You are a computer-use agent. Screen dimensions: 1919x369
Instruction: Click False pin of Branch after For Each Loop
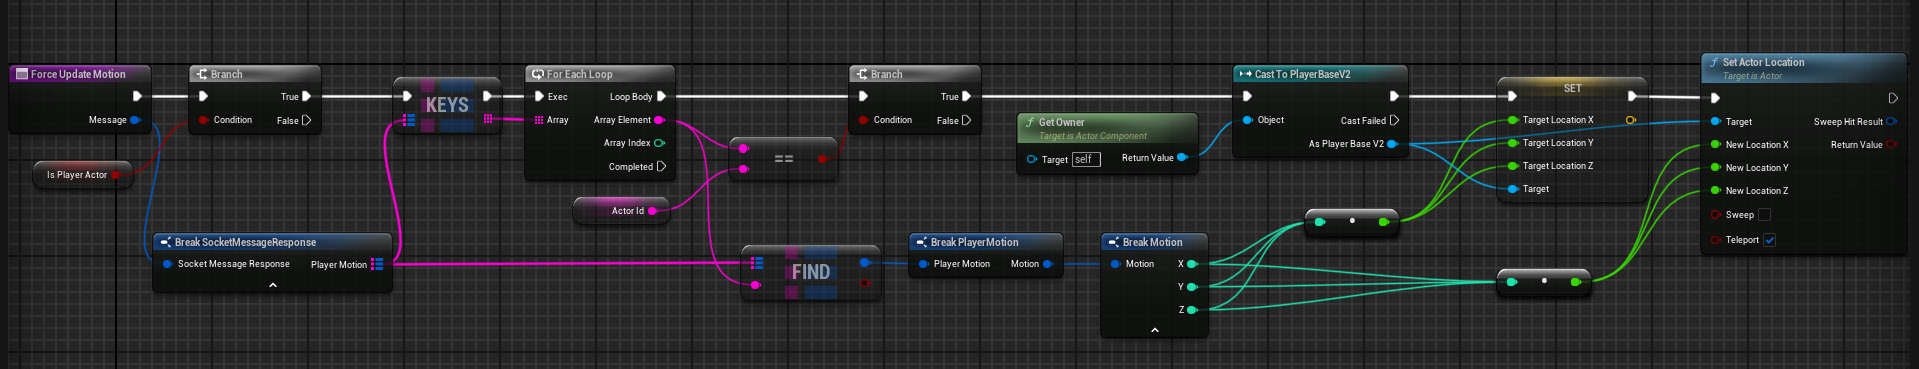click(x=966, y=120)
